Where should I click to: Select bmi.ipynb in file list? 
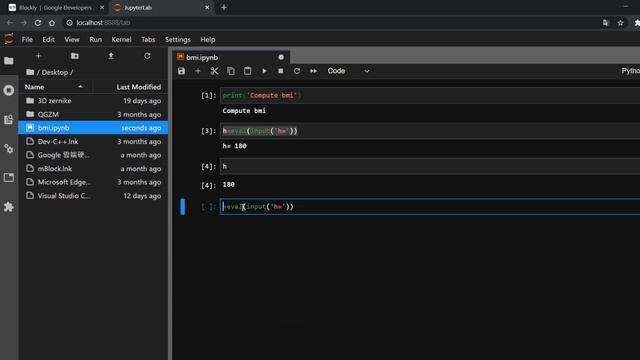[93, 128]
